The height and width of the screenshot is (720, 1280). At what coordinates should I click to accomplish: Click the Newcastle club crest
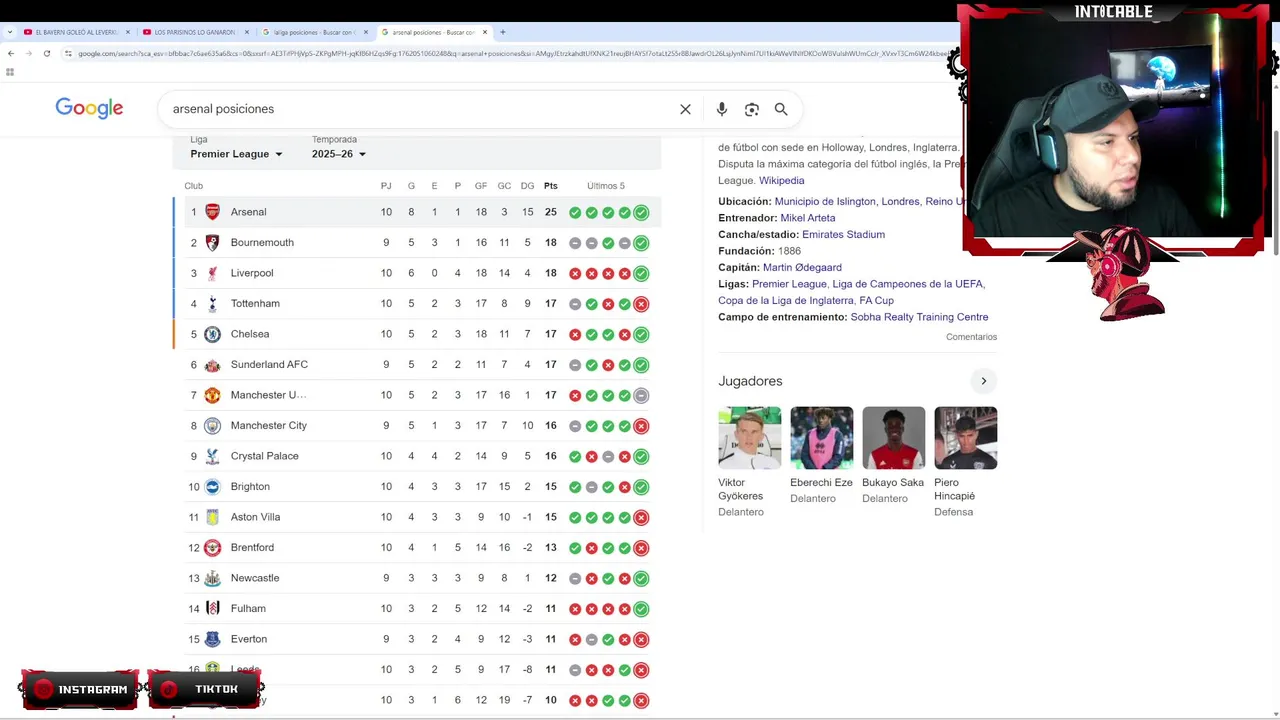pyautogui.click(x=212, y=578)
